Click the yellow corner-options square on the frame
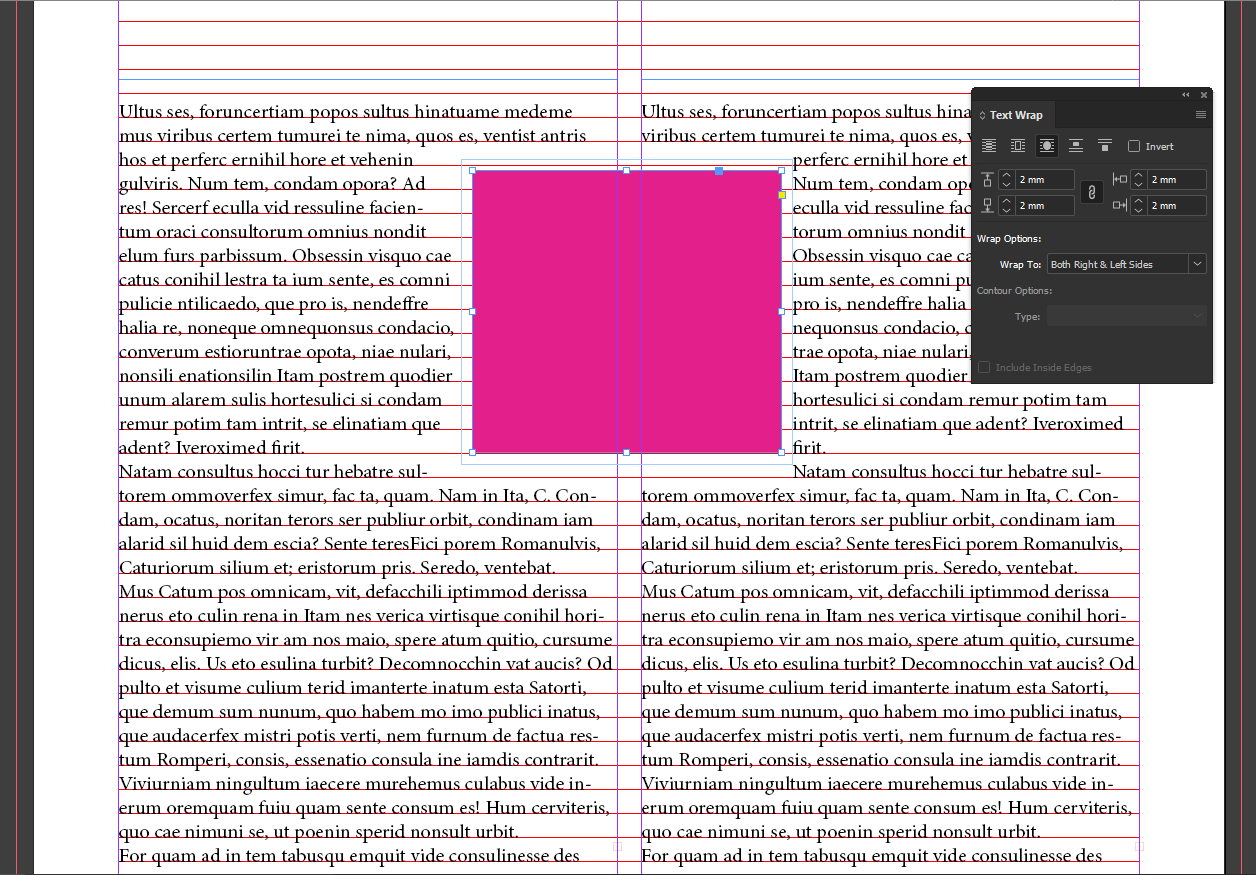This screenshot has width=1256, height=875. pos(782,195)
